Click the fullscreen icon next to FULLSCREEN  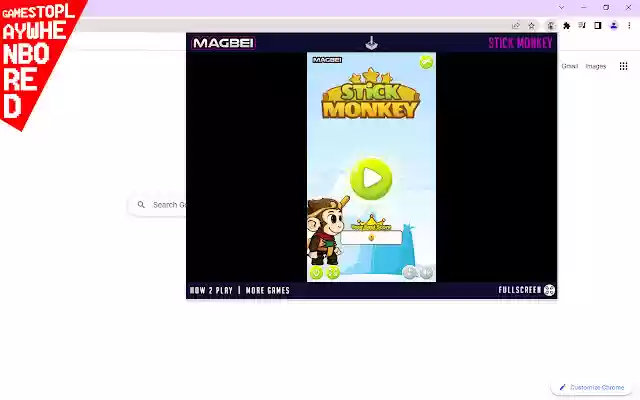(549, 290)
